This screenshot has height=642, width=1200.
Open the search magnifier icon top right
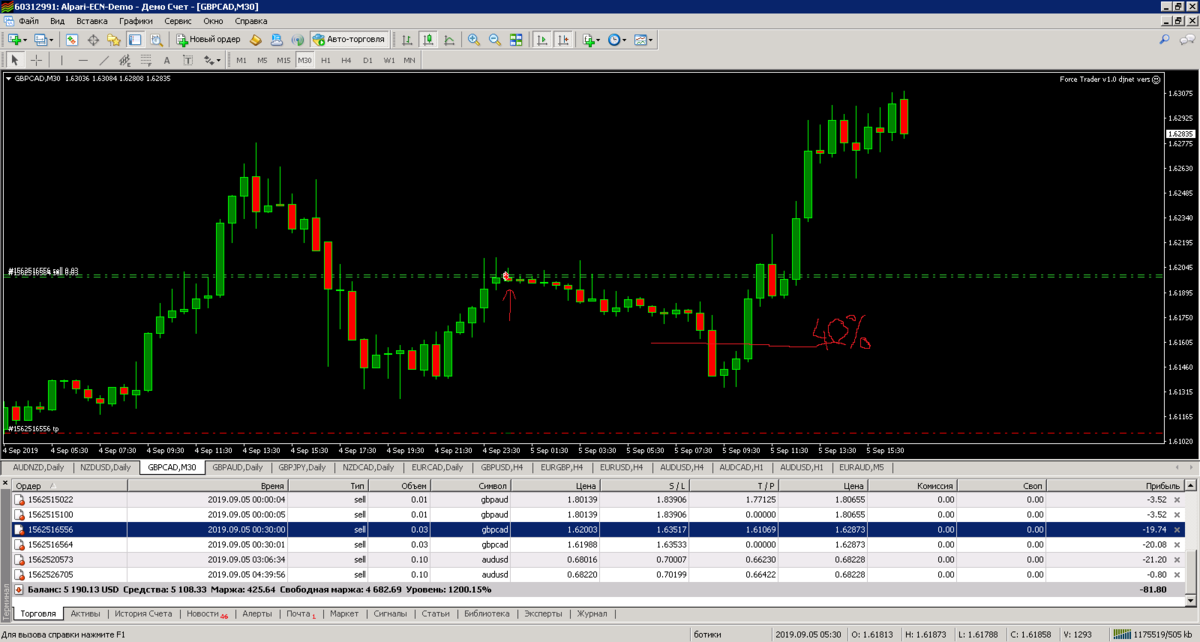pyautogui.click(x=1164, y=40)
